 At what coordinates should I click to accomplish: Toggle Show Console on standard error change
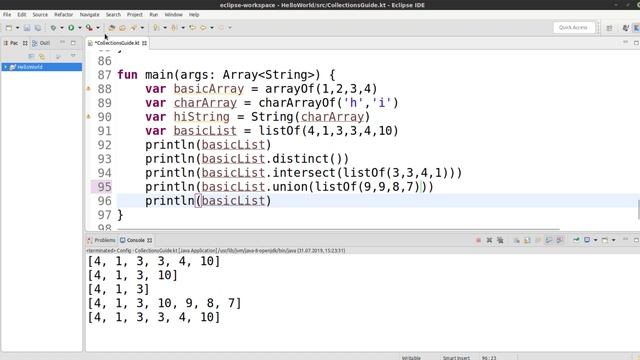pos(560,240)
